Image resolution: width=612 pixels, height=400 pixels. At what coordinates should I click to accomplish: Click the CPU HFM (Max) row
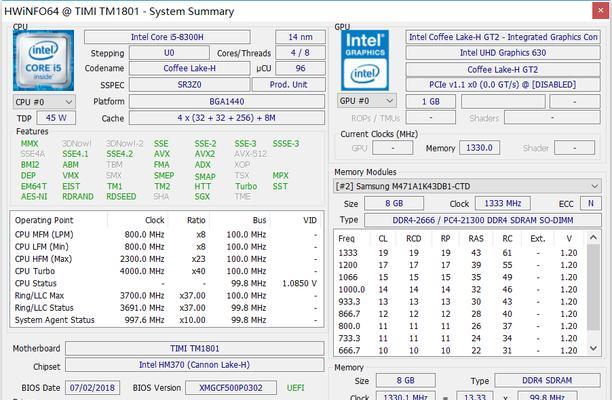pos(167,259)
